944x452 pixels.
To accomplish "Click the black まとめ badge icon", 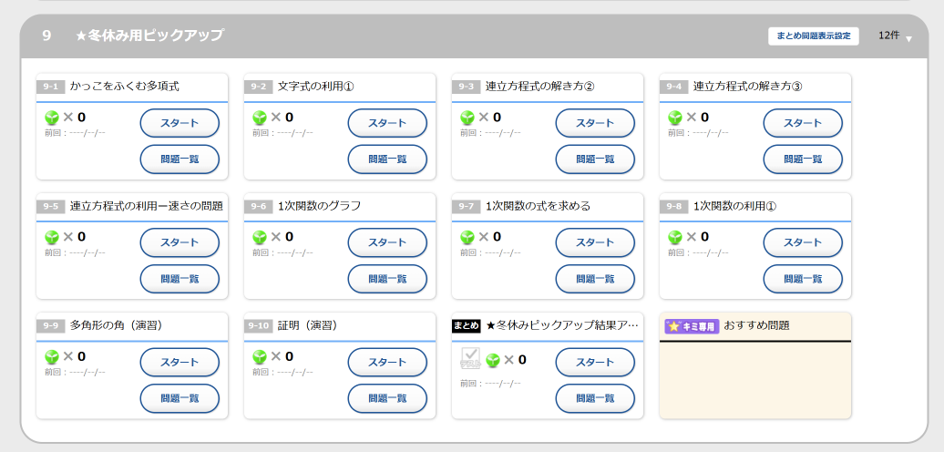I will 466,326.
